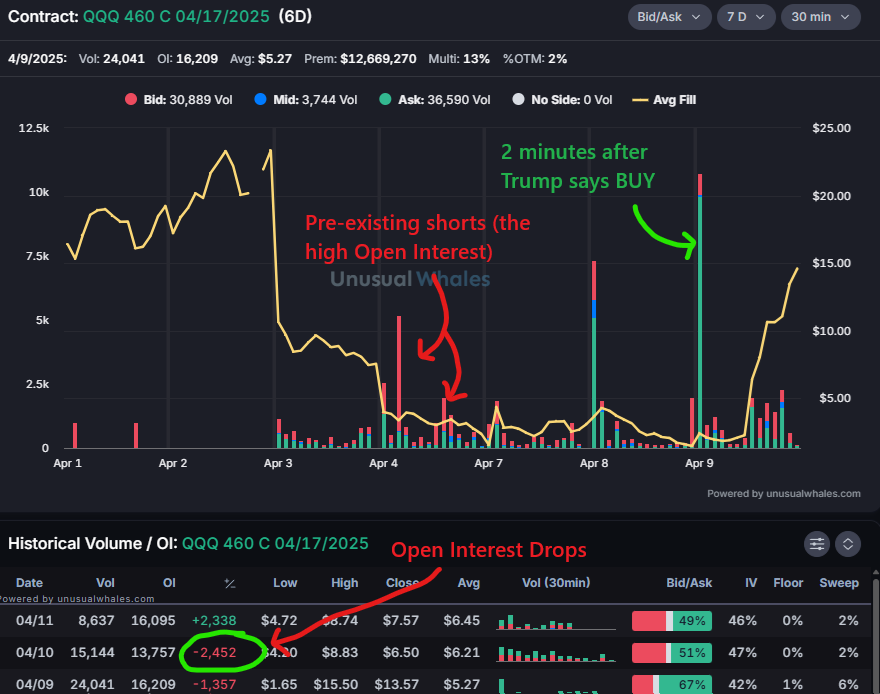Collapse the Historical Volume panel icon

tap(848, 544)
